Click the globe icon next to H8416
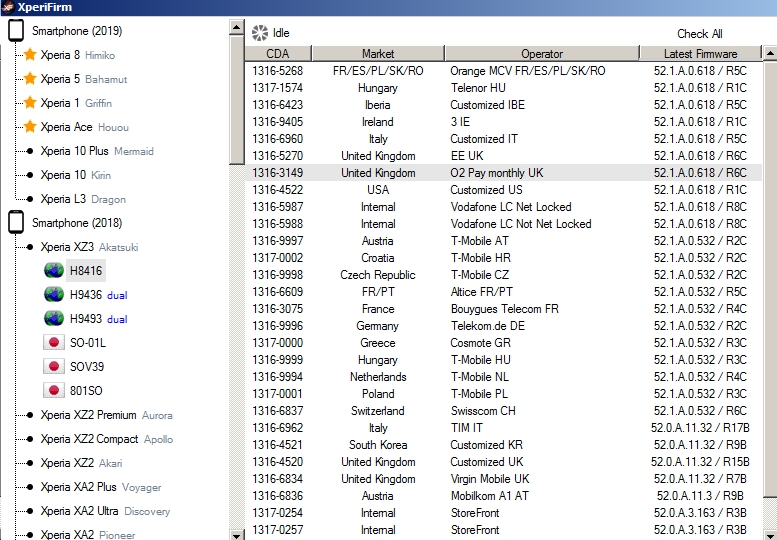Viewport: 777px width, 540px height. (54, 270)
